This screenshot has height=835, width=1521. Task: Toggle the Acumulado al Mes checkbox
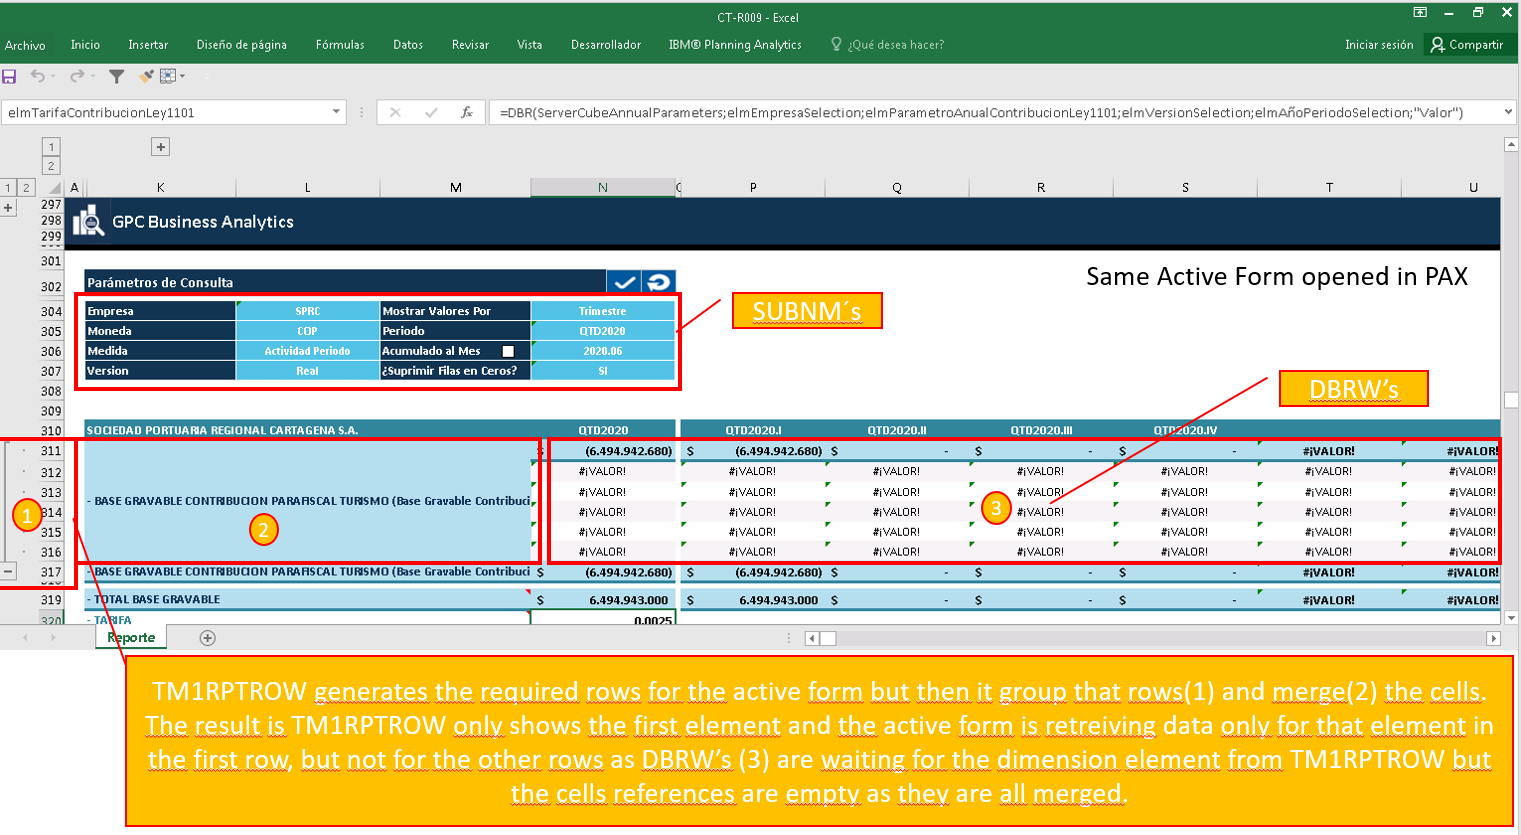point(508,351)
